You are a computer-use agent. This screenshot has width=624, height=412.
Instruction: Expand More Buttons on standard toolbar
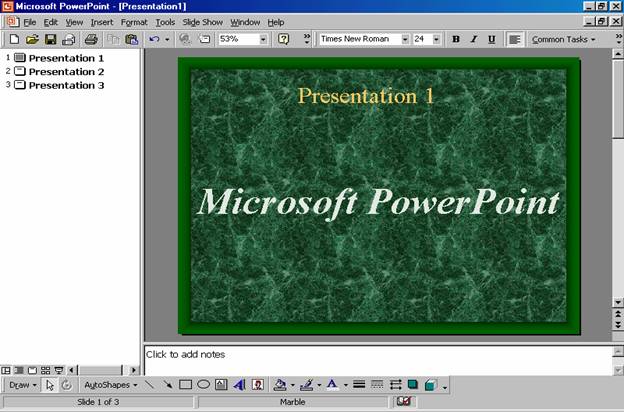(x=307, y=39)
